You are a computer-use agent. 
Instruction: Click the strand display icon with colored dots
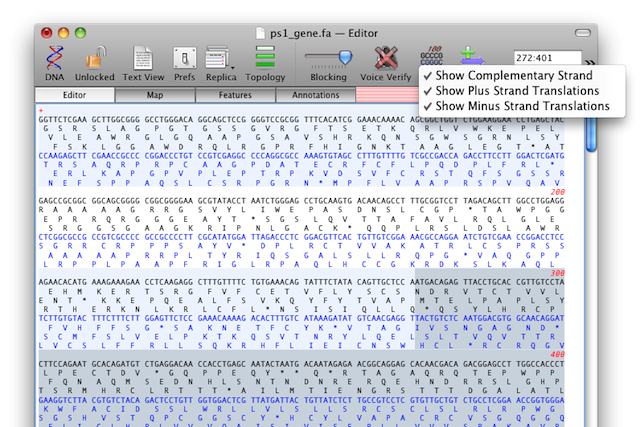pos(435,55)
